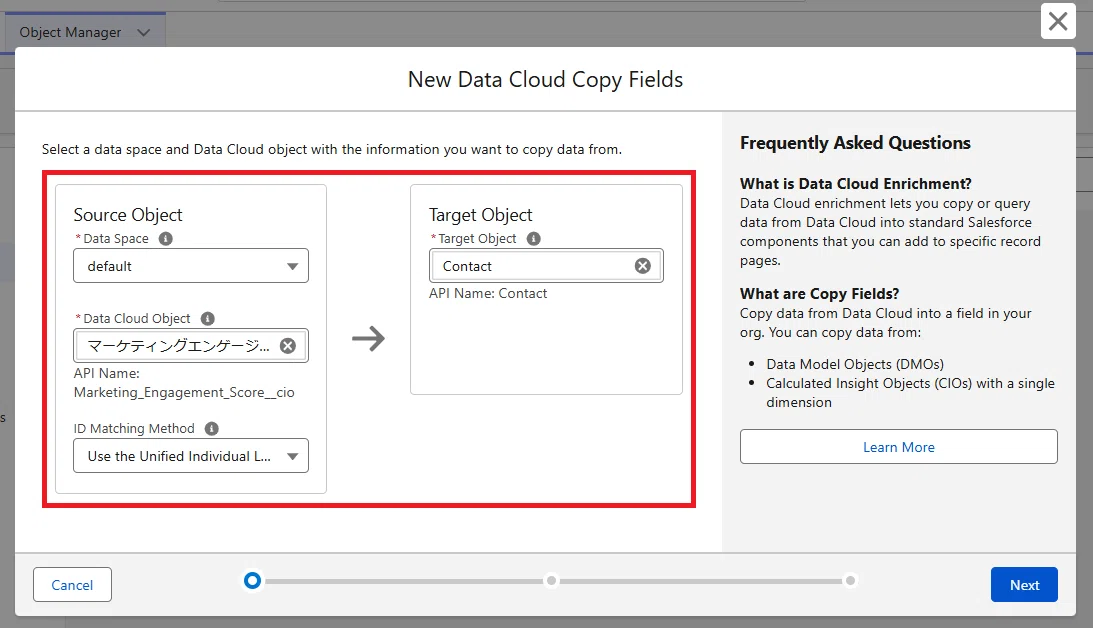Click the Data Space info icon
Viewport: 1093px width, 628px height.
165,238
